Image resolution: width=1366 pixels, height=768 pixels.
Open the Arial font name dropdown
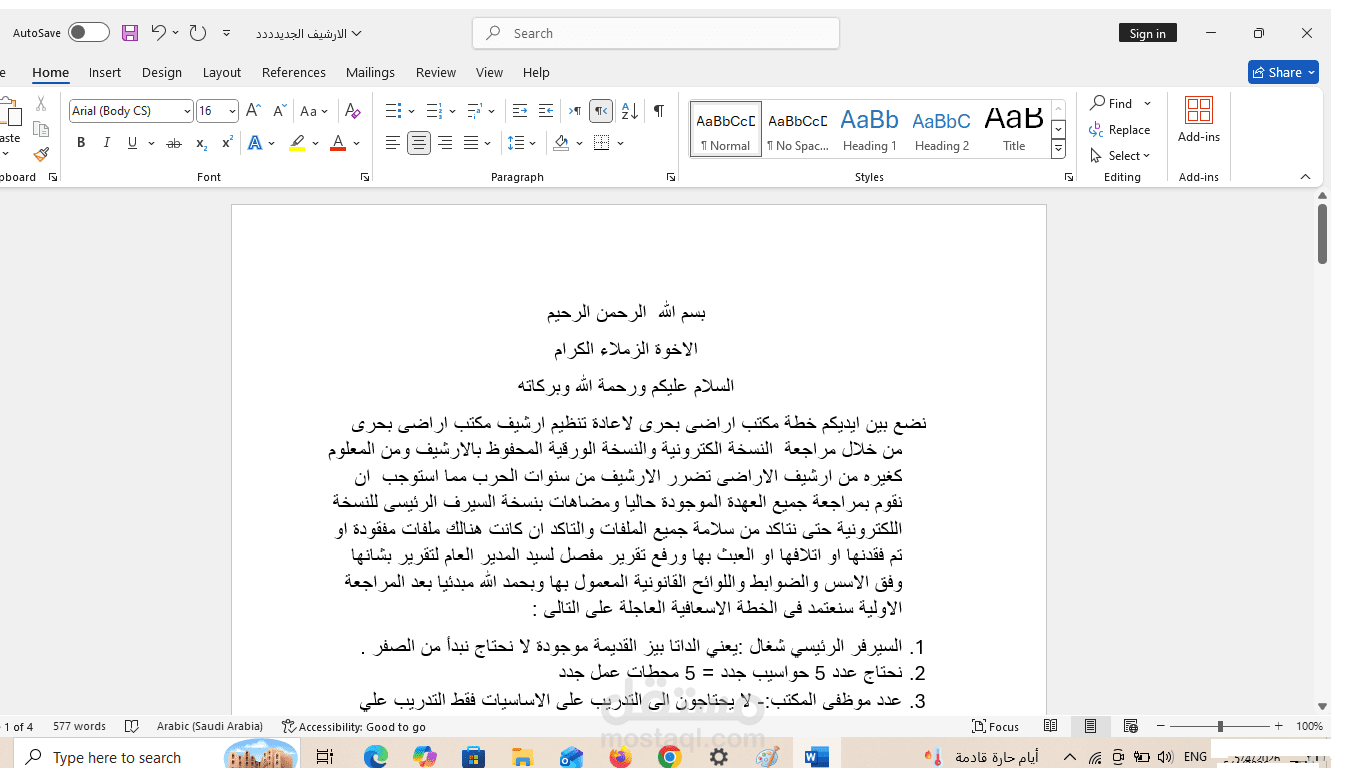click(x=187, y=111)
